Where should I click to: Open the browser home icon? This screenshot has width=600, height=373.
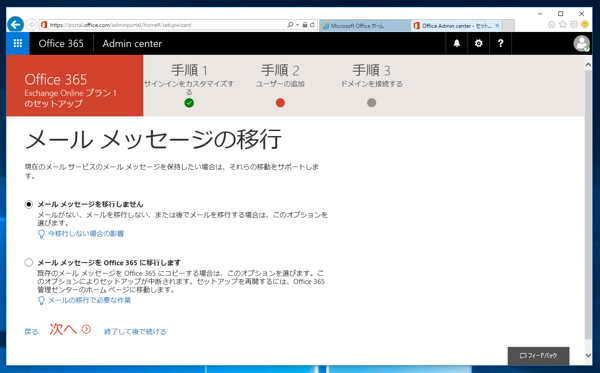click(x=551, y=24)
